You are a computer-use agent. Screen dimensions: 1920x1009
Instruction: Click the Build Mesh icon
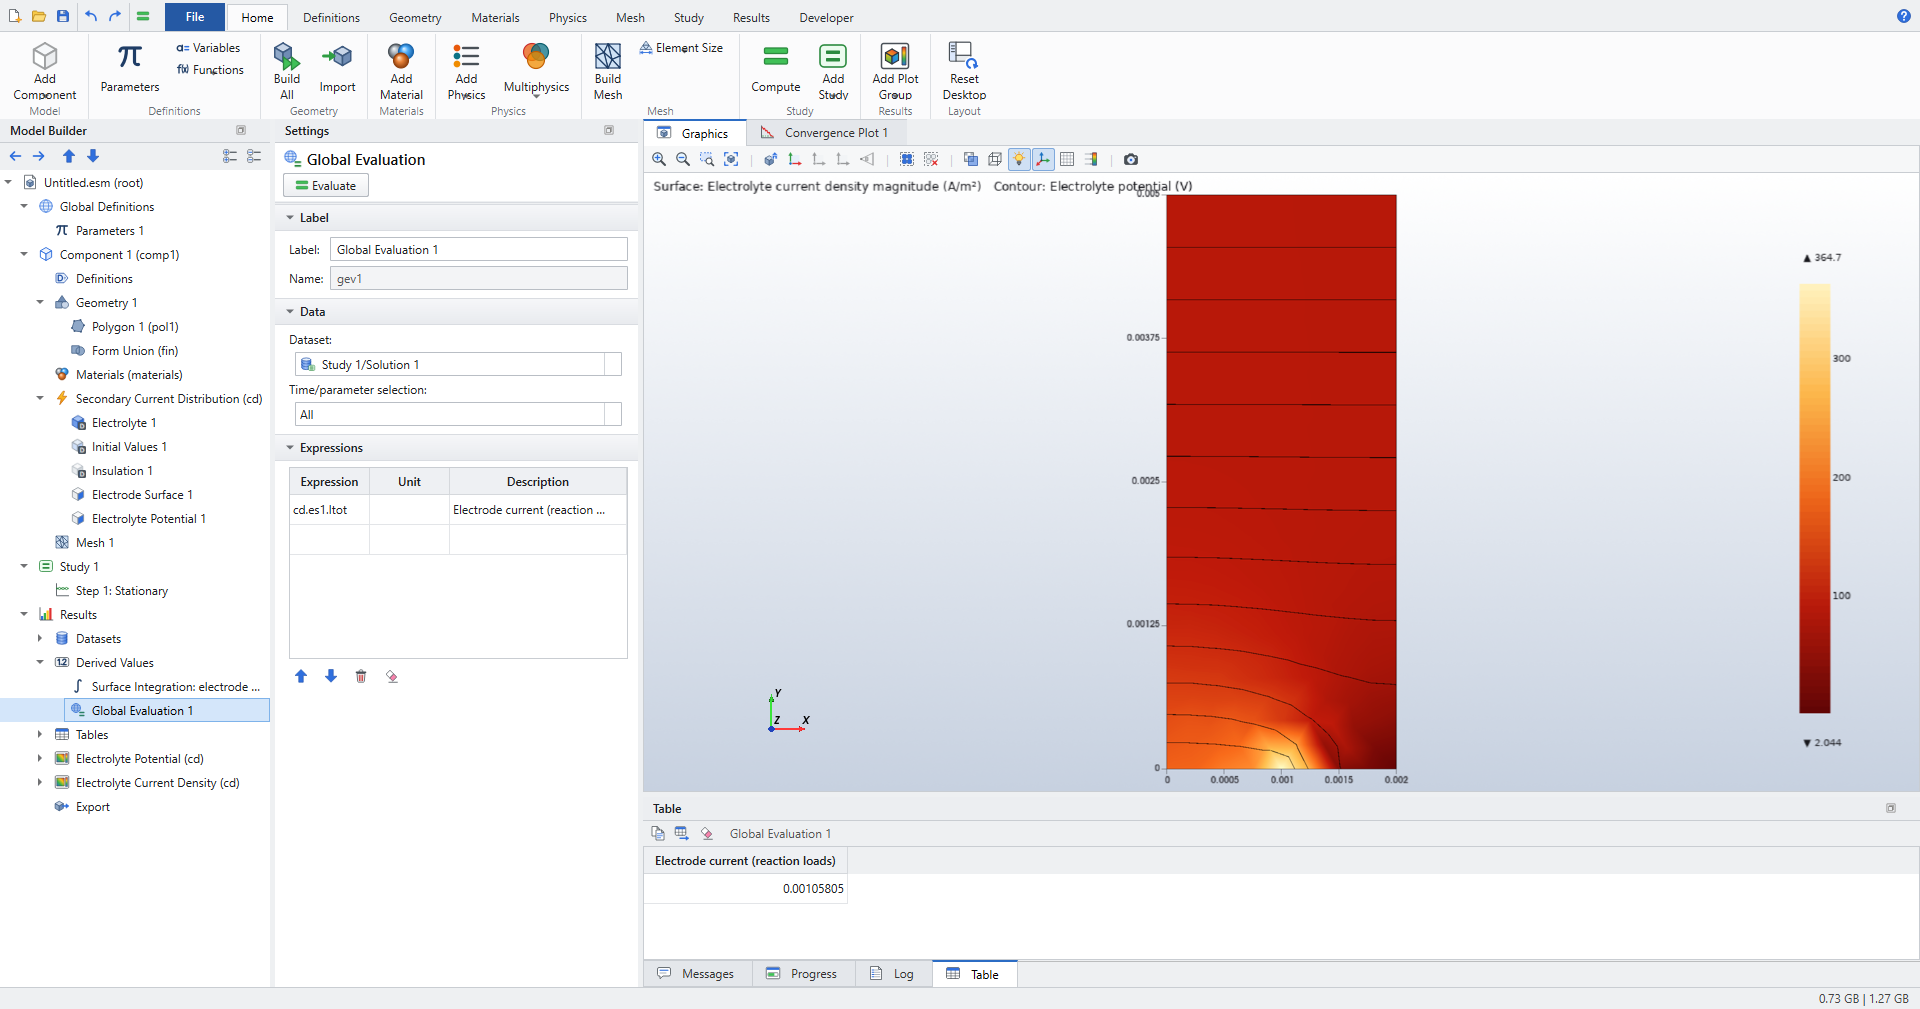point(608,56)
